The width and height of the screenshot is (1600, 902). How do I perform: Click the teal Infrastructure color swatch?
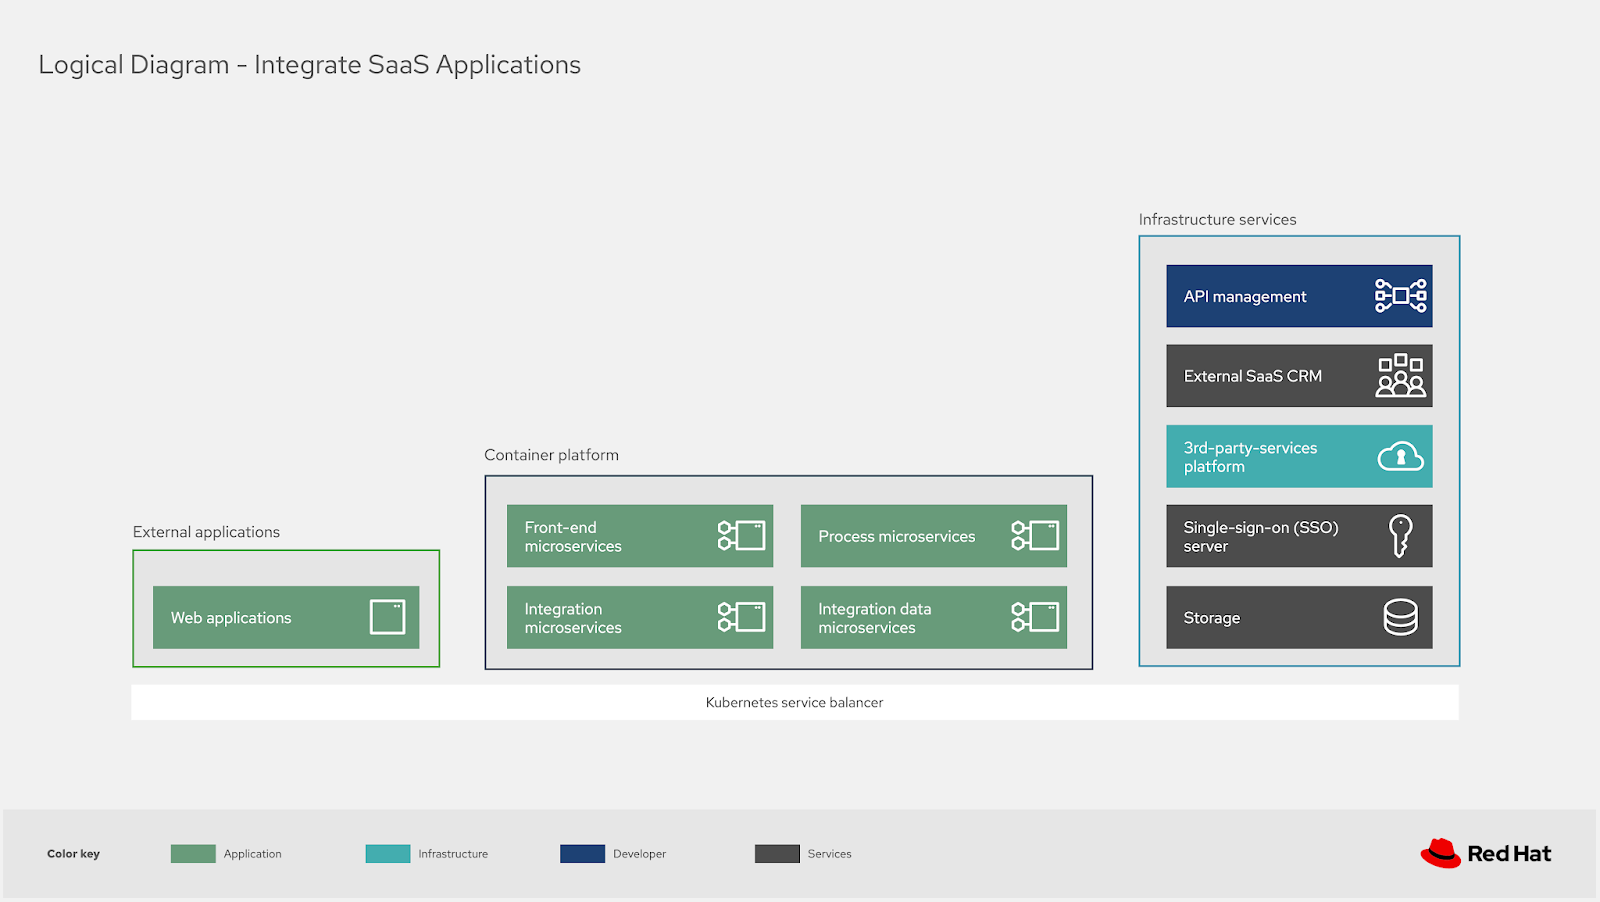pos(388,853)
